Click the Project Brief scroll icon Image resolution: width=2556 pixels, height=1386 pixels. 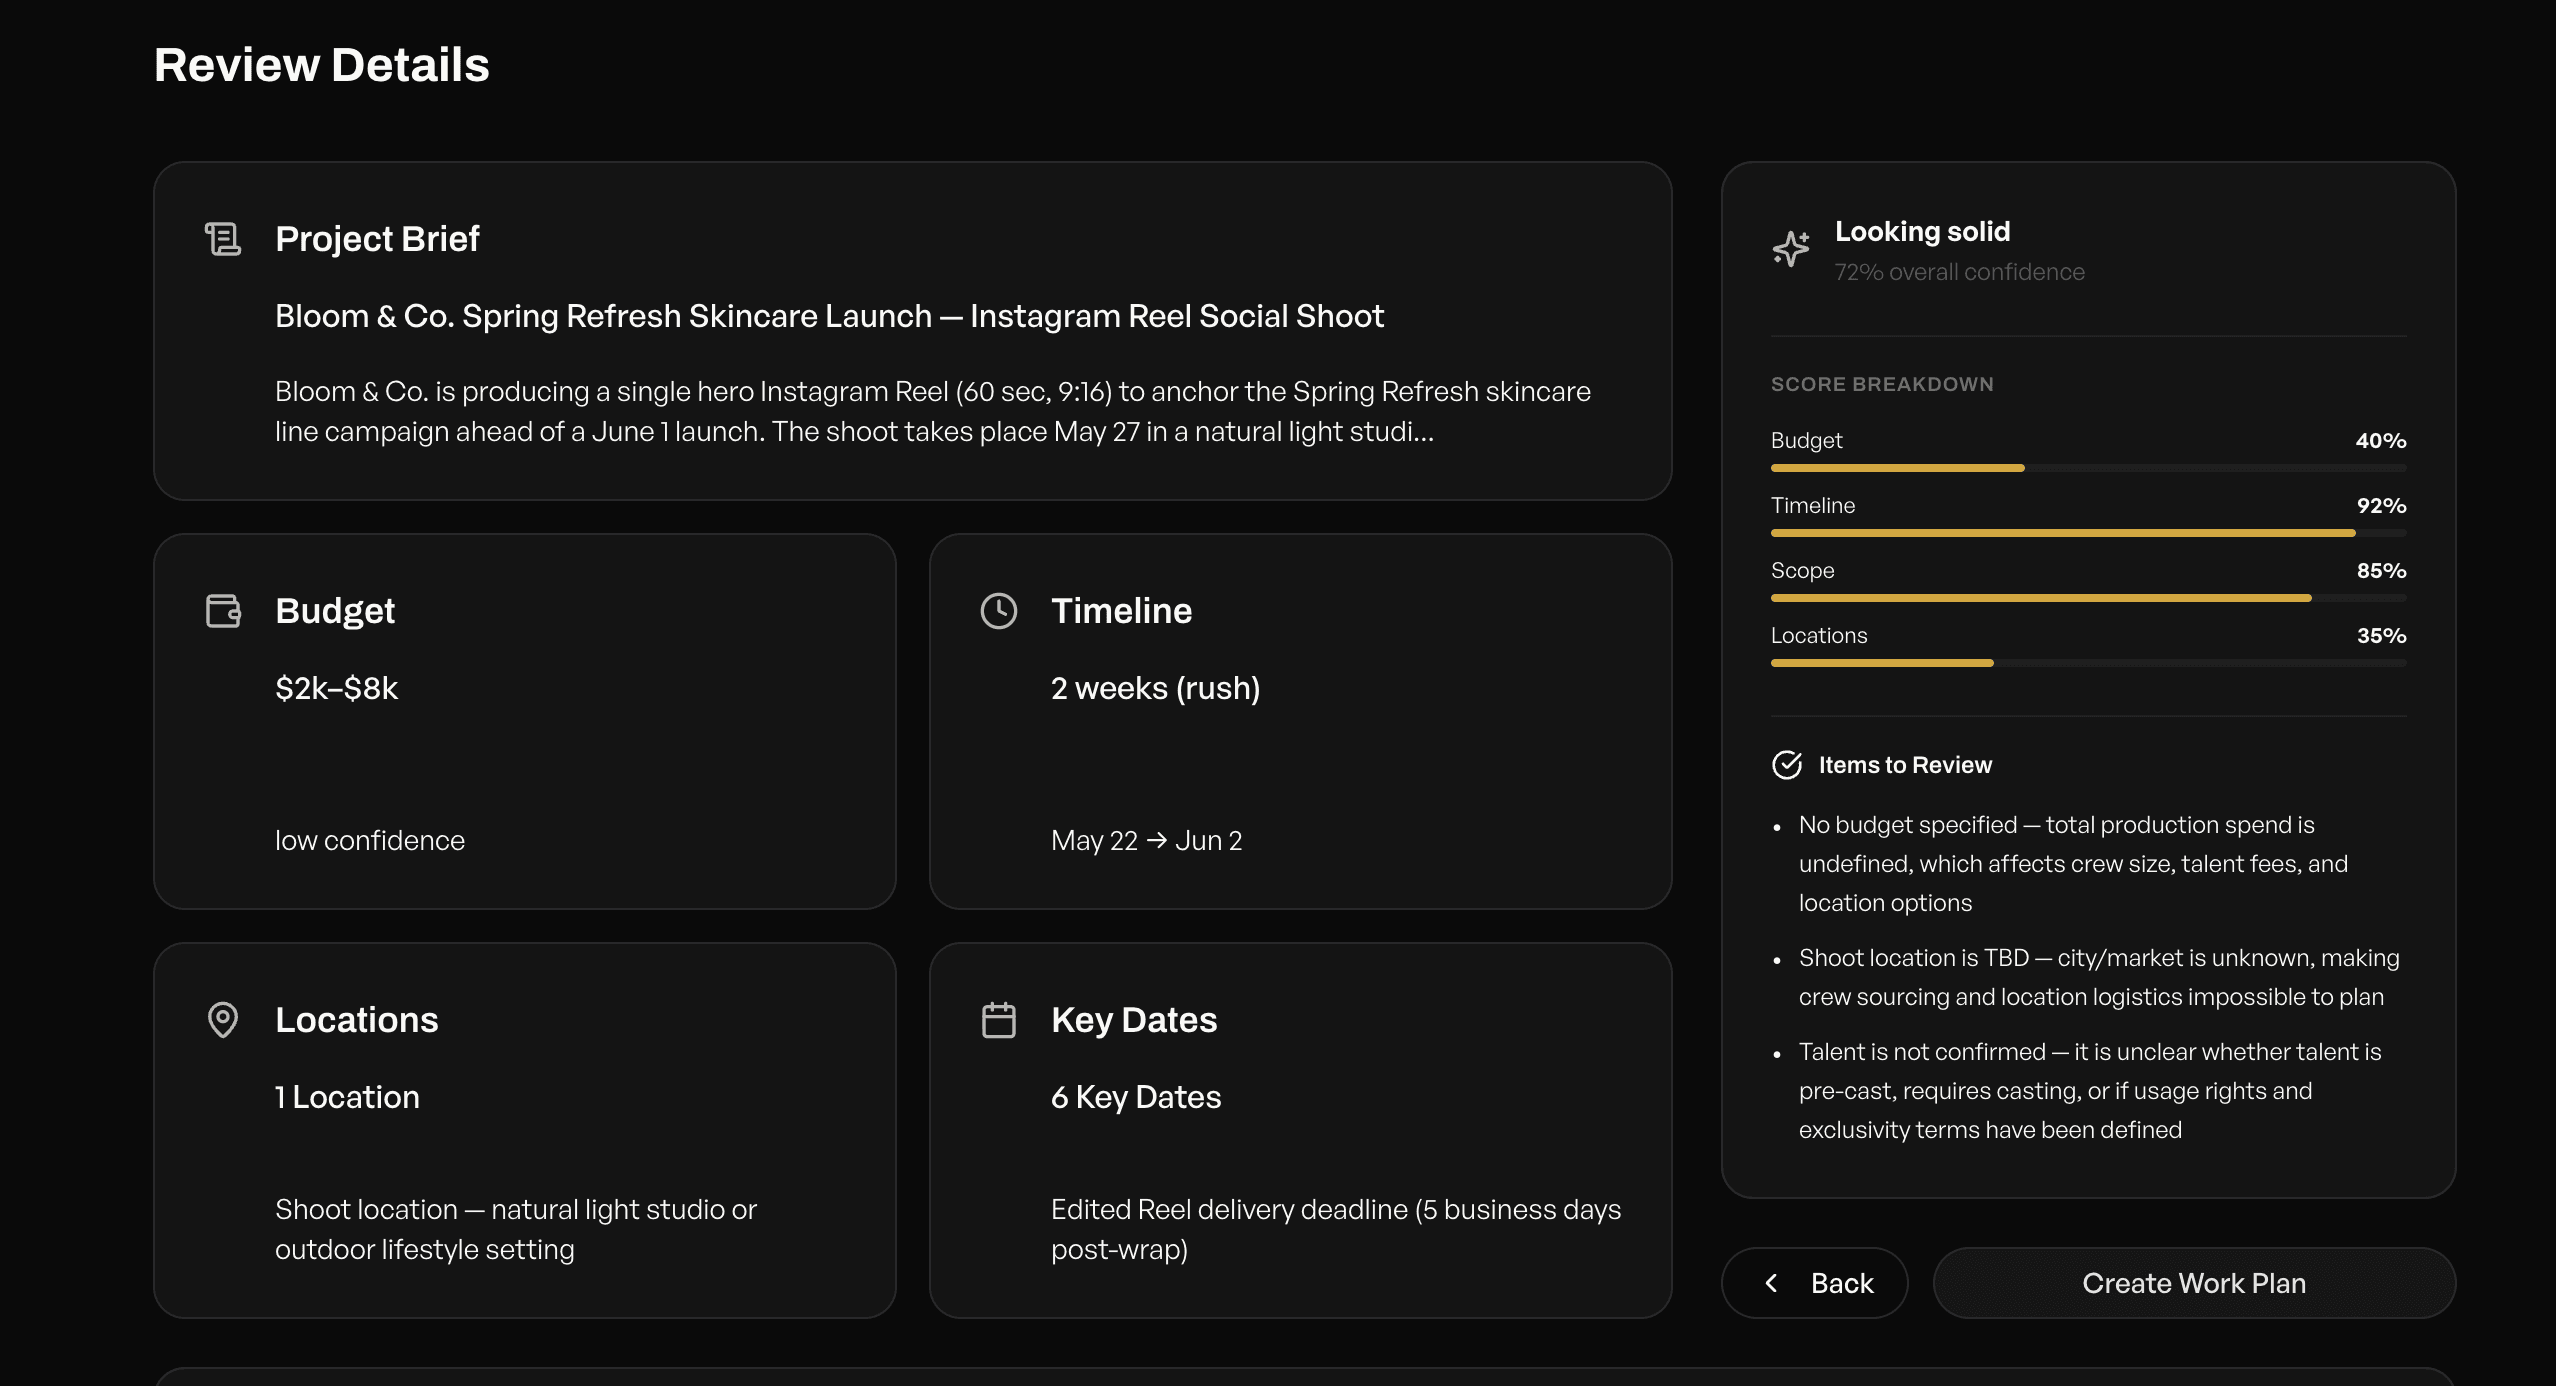tap(223, 239)
